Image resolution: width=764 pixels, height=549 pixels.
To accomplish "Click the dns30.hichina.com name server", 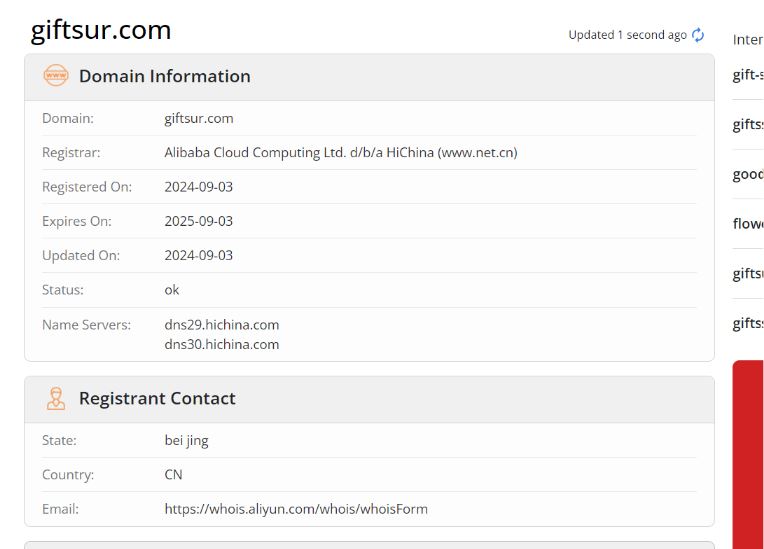I will 221,344.
